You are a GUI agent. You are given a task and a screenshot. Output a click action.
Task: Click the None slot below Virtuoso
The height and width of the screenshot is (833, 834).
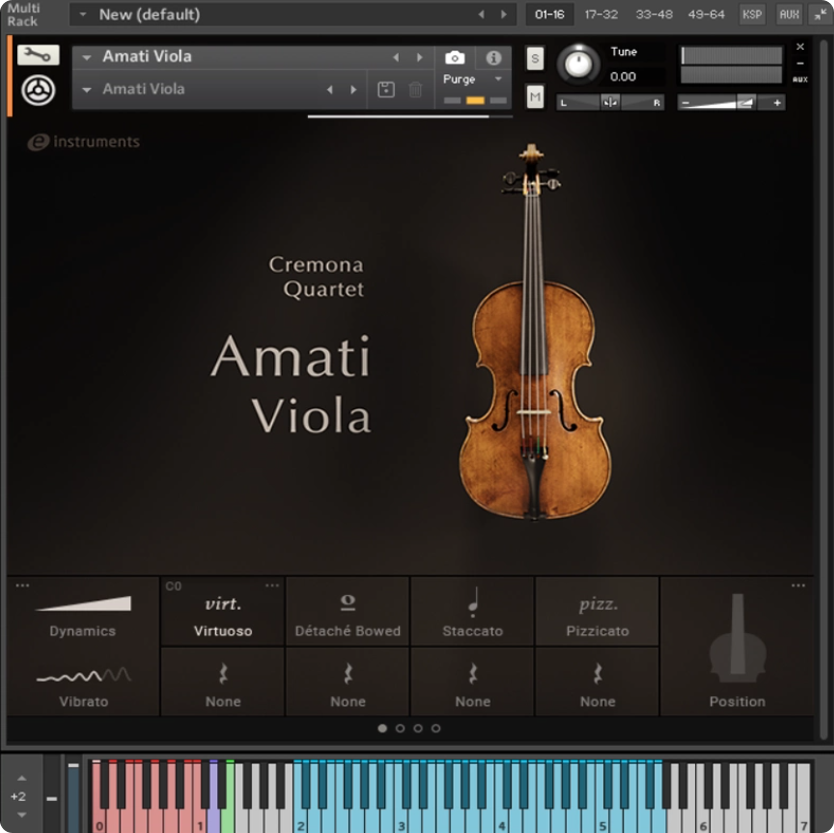pos(223,682)
